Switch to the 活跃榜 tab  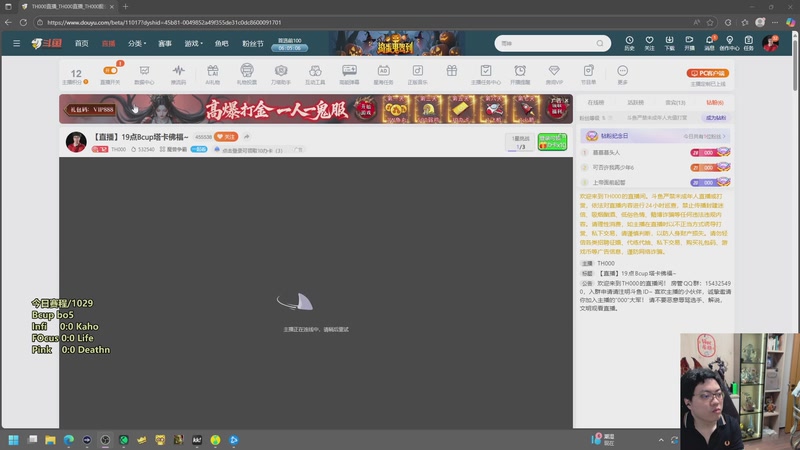click(635, 103)
